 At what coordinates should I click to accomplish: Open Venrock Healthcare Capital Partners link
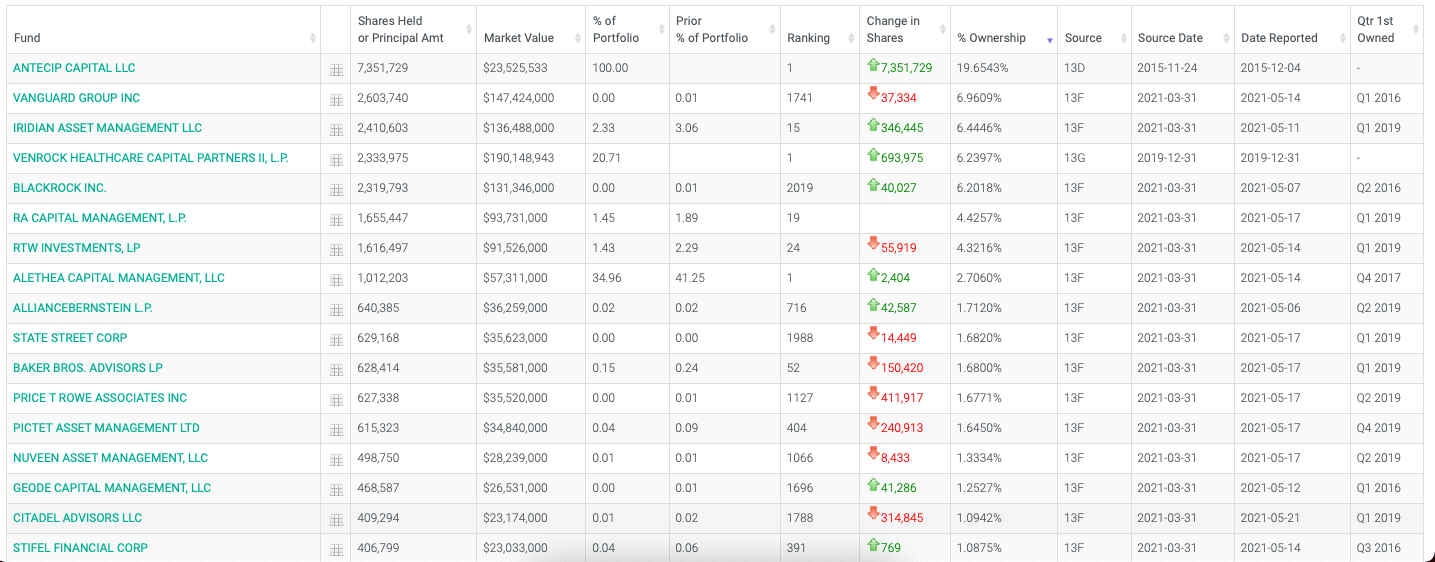tap(150, 158)
